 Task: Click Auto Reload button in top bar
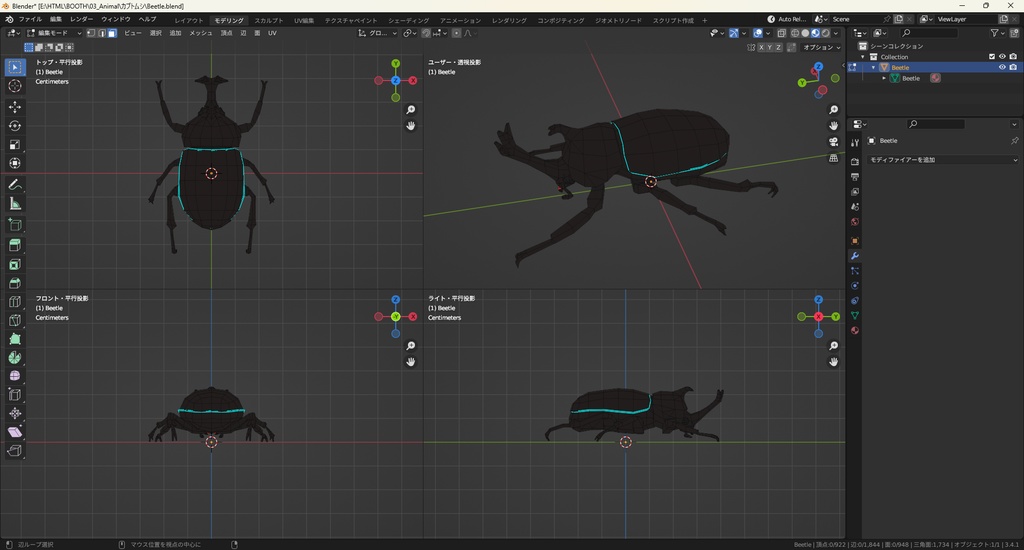786,19
